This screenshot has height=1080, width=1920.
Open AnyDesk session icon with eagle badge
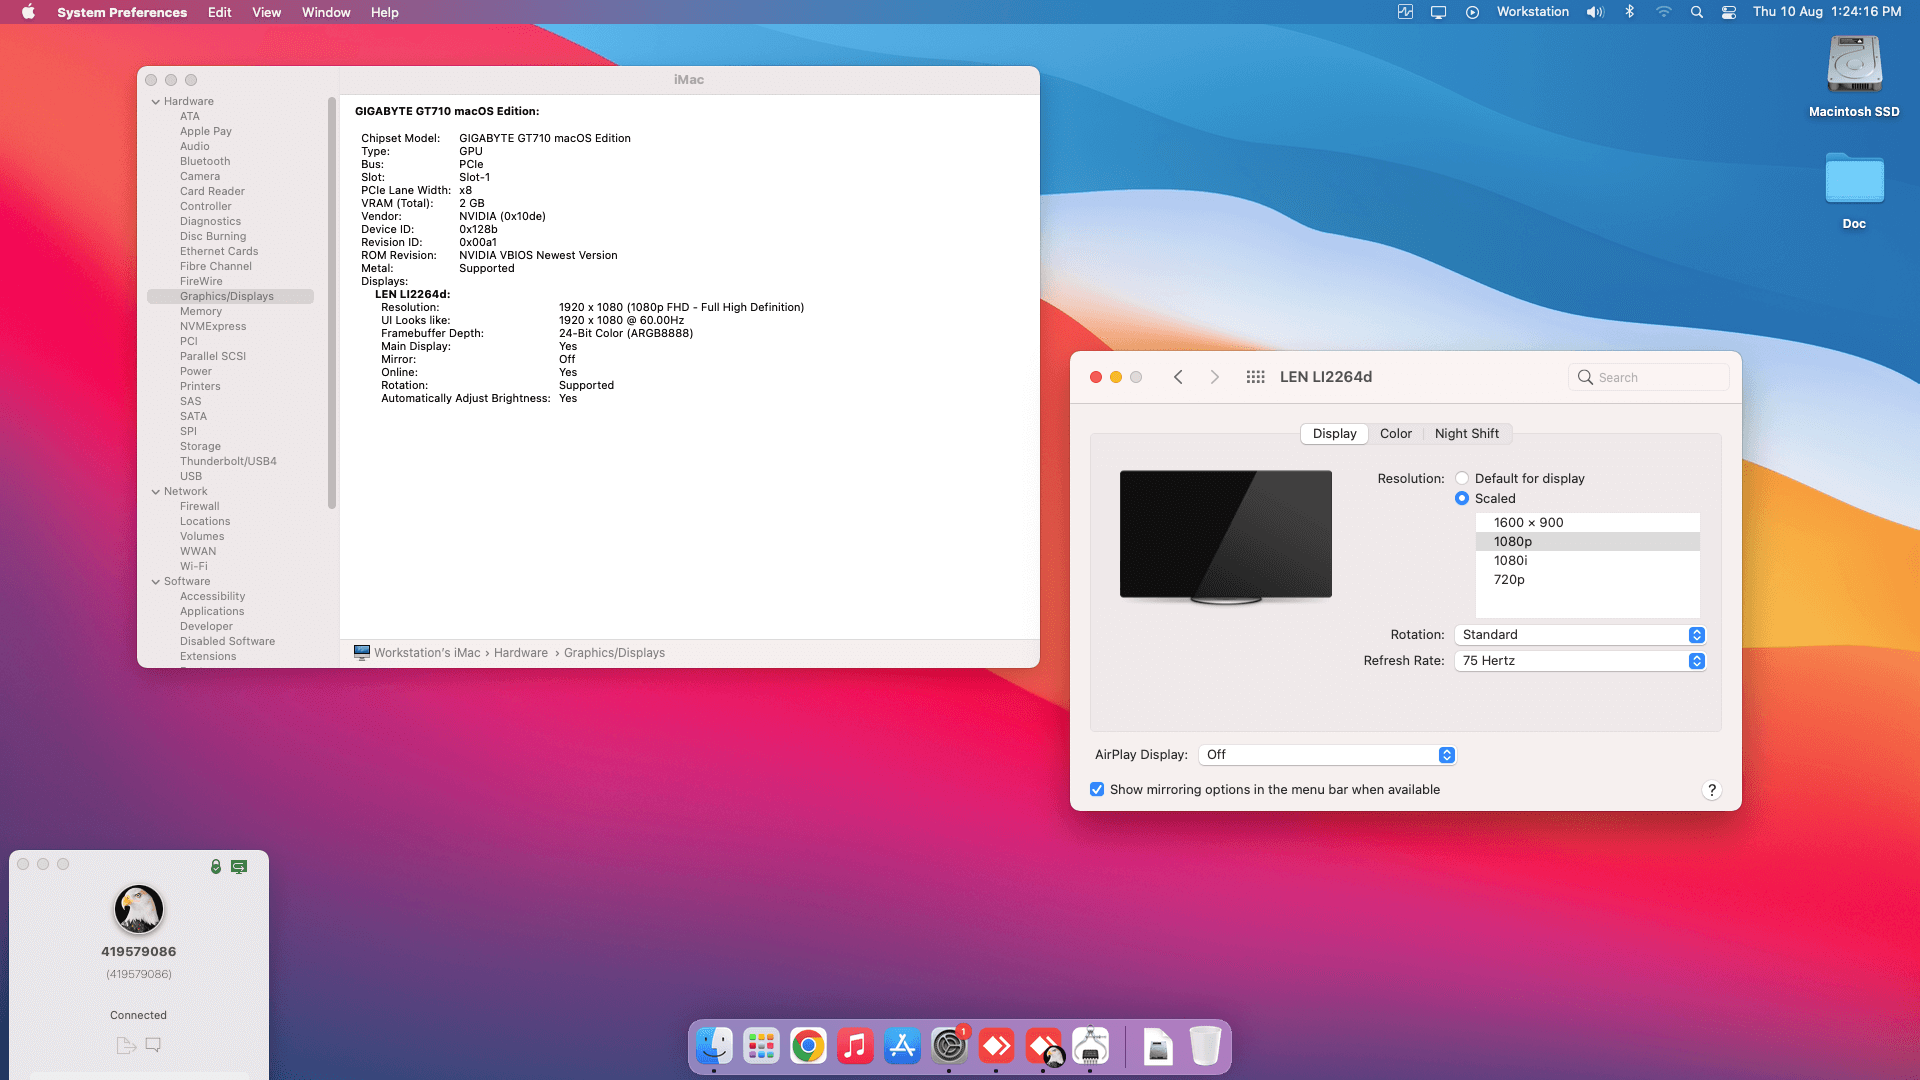click(1043, 1046)
